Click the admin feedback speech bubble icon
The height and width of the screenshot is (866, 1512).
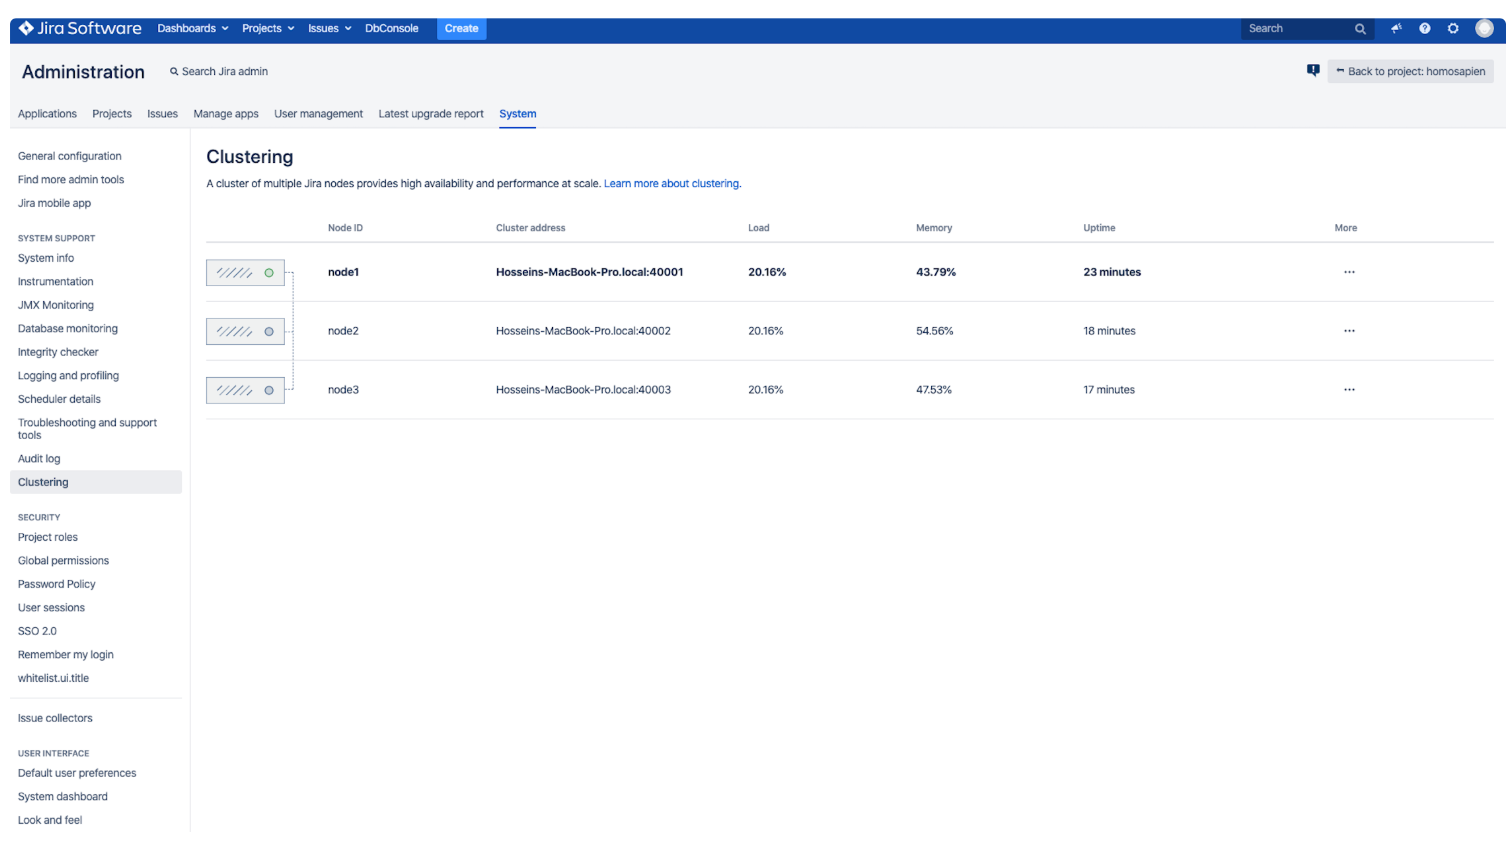[1313, 70]
